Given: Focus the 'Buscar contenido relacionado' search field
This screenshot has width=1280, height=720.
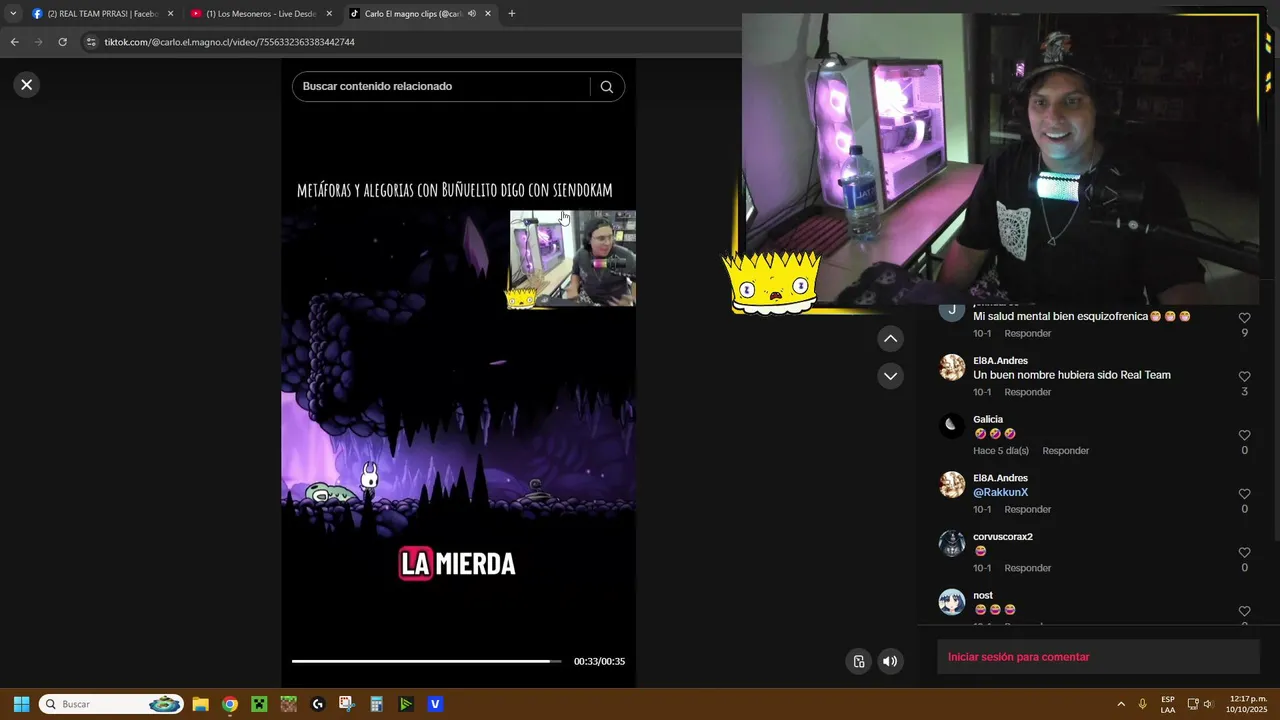Looking at the screenshot, I should pos(442,87).
